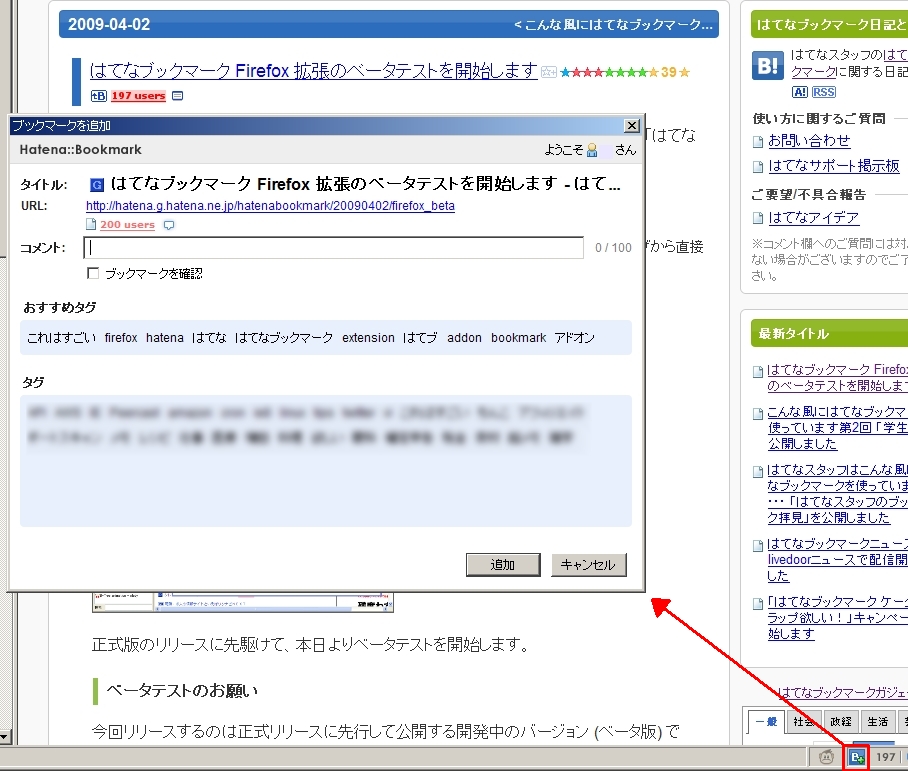Select the recommended tag bookmark
Image resolution: width=908 pixels, height=771 pixels.
click(x=518, y=338)
